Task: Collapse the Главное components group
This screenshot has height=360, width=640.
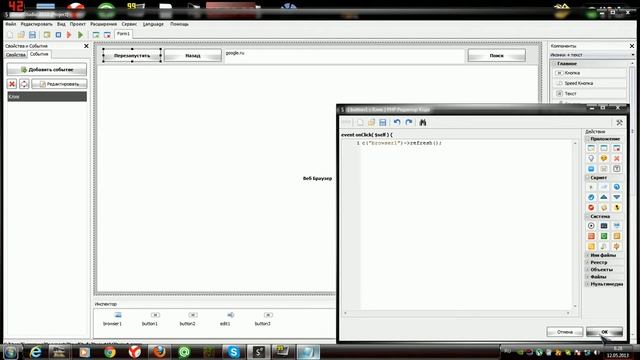Action: [x=555, y=64]
